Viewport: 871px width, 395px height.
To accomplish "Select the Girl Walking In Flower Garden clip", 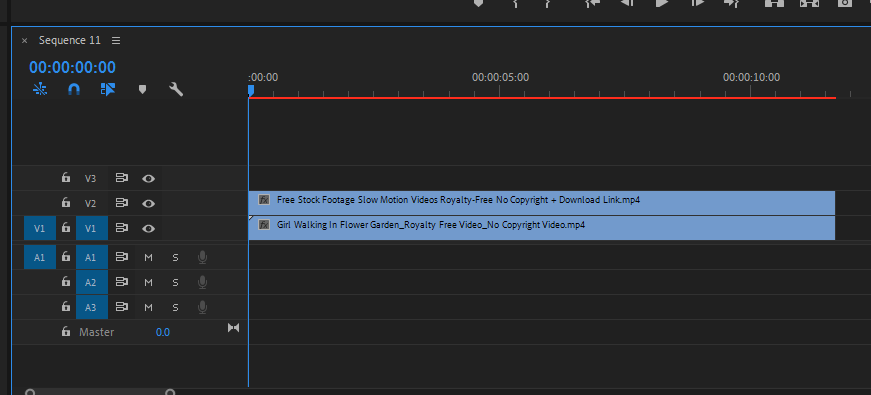I will coord(542,228).
